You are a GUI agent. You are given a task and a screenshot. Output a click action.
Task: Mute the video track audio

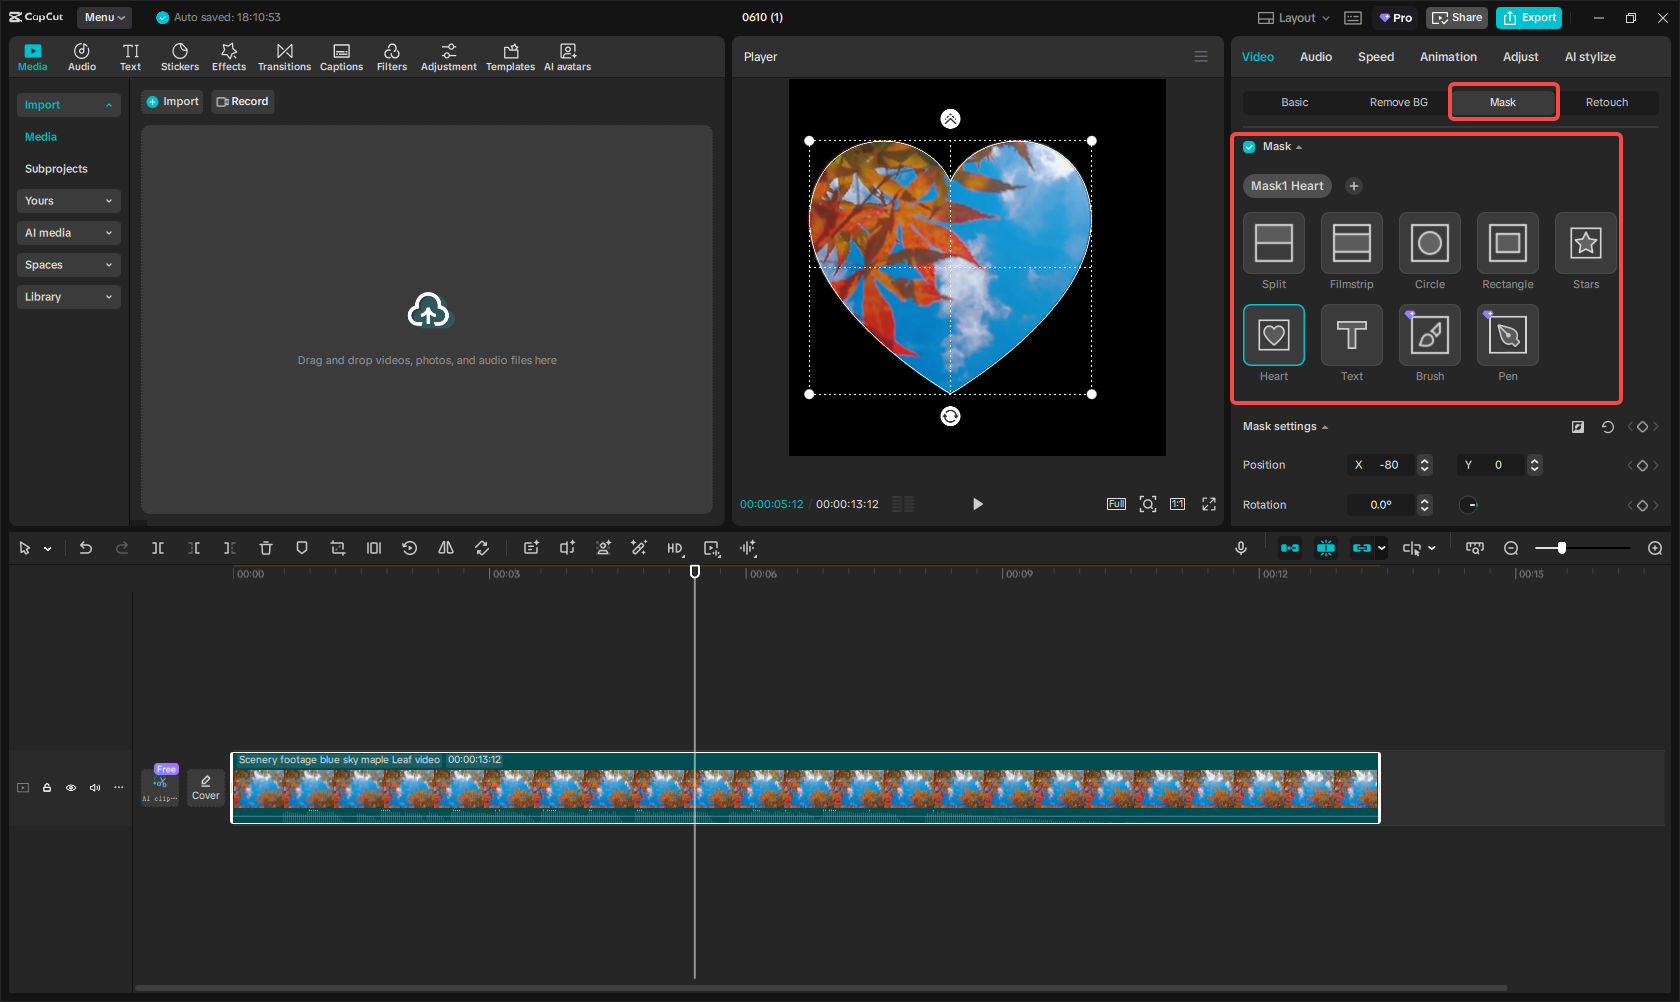pyautogui.click(x=95, y=788)
